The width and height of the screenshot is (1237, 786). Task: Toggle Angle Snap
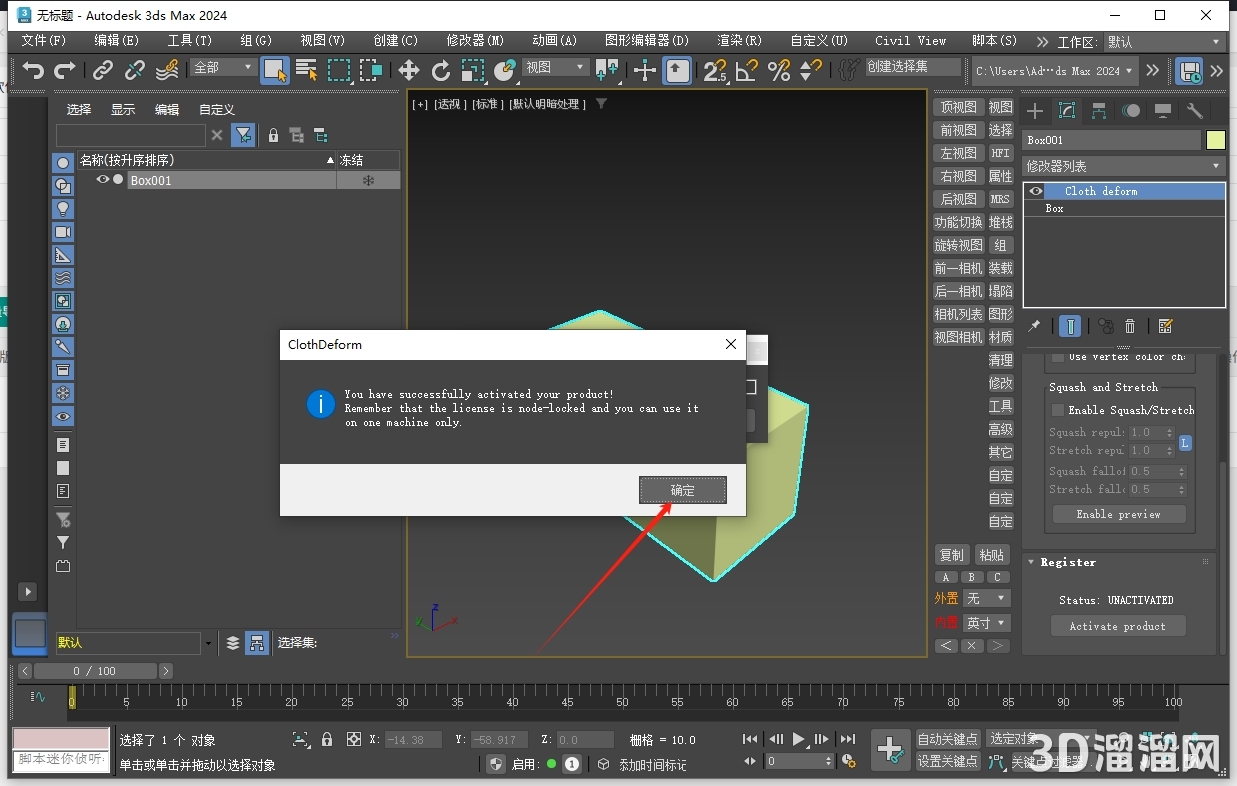tap(747, 70)
